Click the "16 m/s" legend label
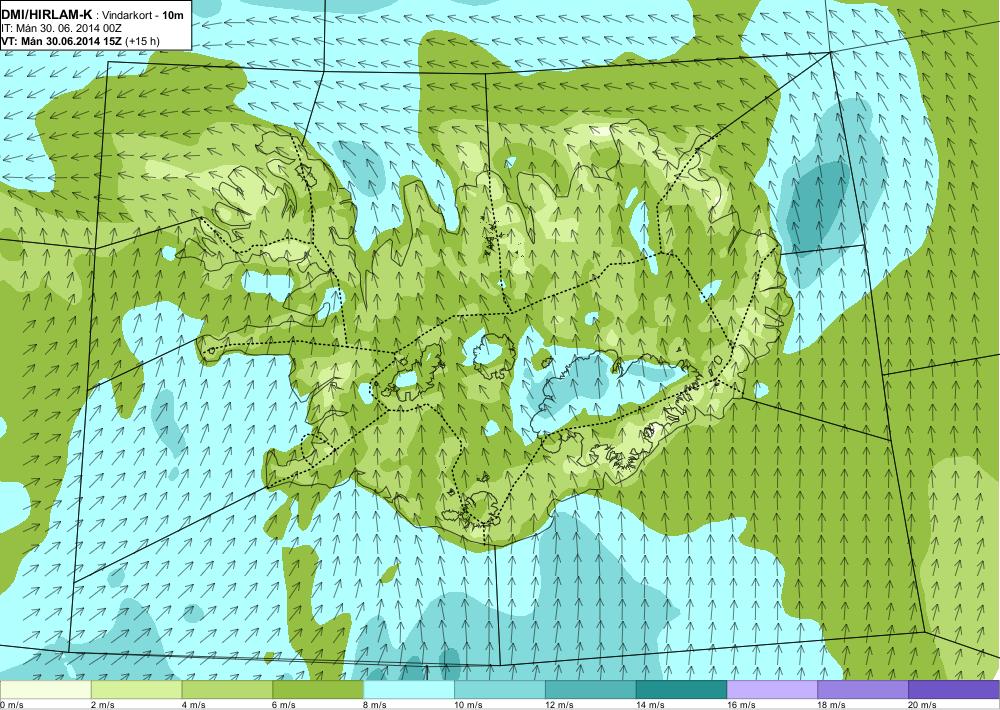1000x710 pixels. click(742, 705)
